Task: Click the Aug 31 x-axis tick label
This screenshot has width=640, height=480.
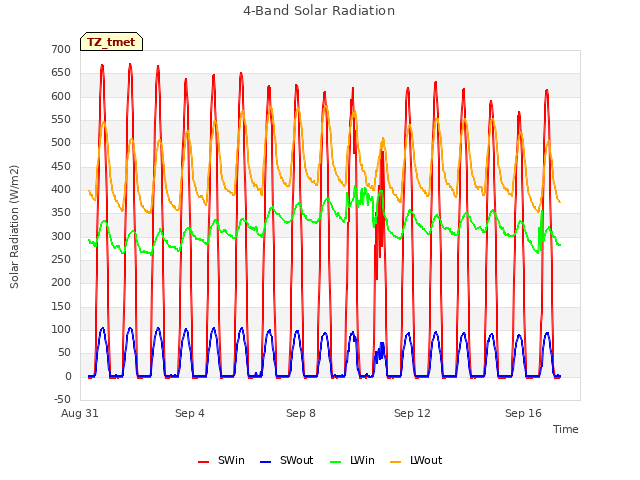Action: click(x=80, y=413)
